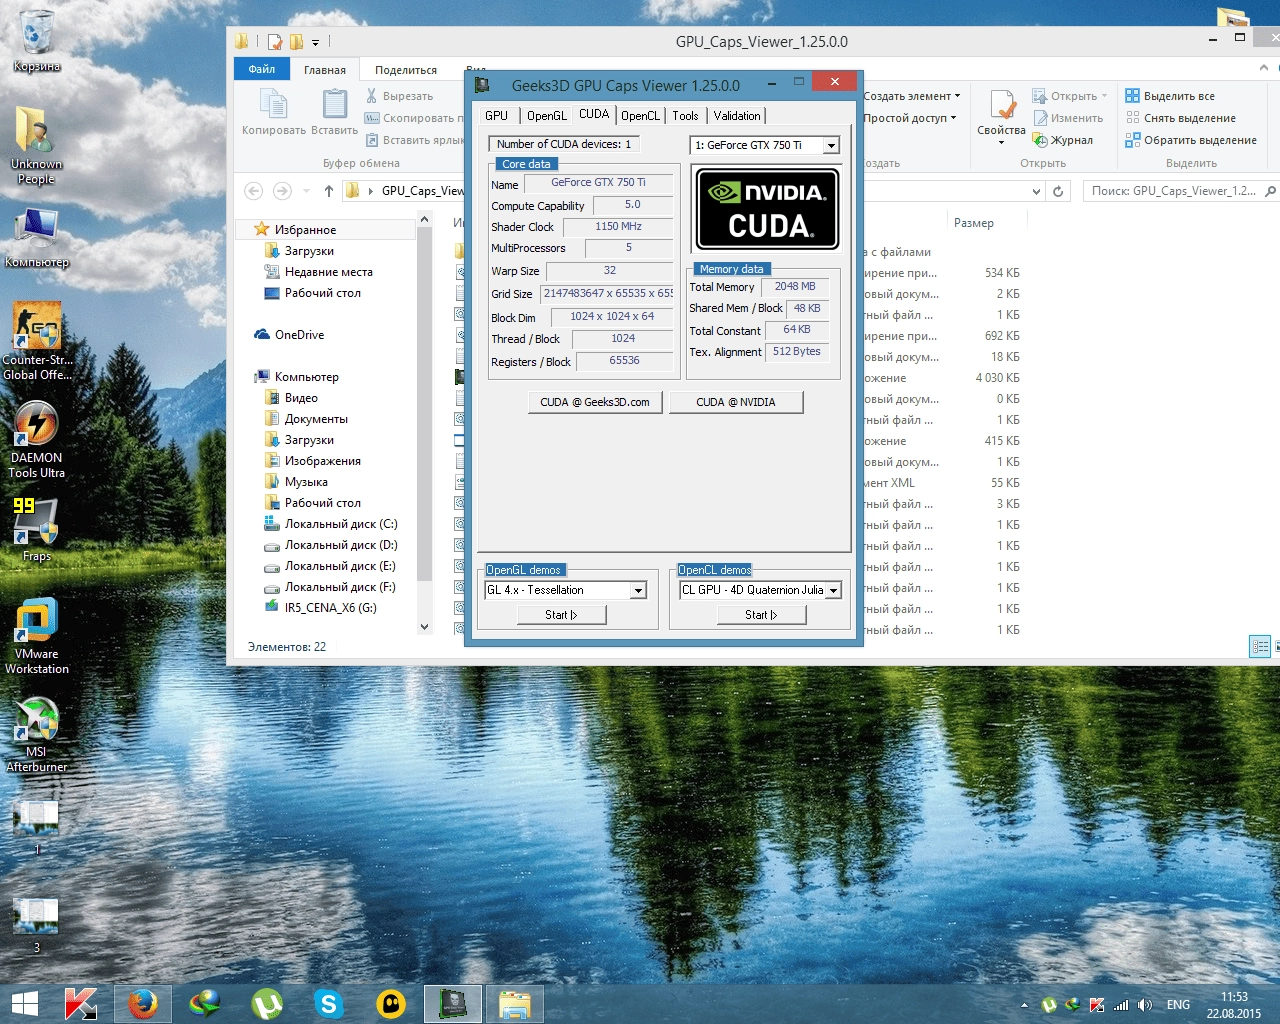This screenshot has width=1280, height=1024.
Task: Select OneDrive in Explorer sidebar
Action: [x=299, y=335]
